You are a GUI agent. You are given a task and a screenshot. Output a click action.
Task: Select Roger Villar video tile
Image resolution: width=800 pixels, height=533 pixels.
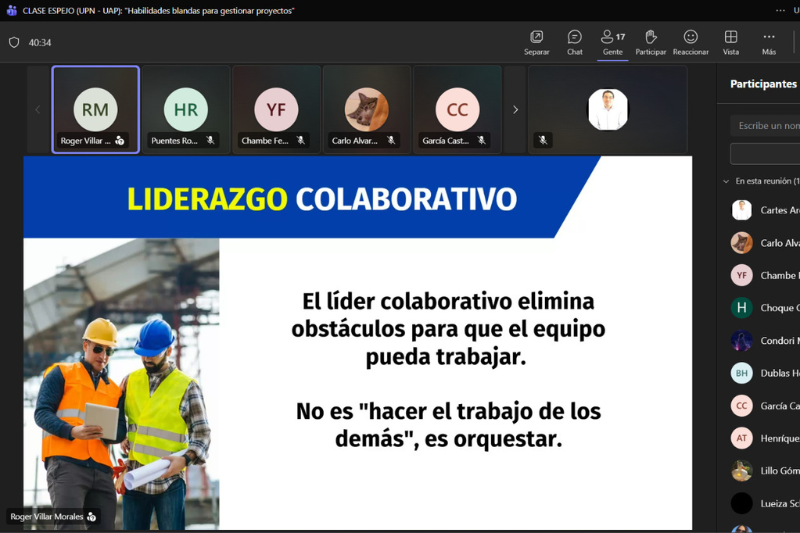[95, 109]
